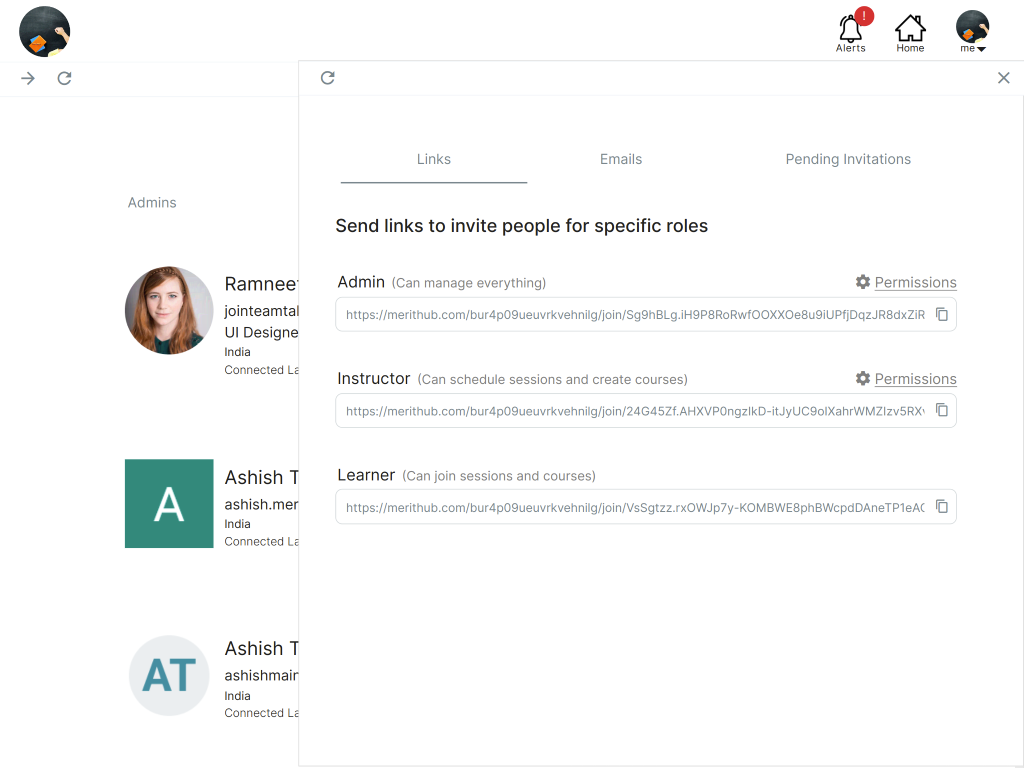This screenshot has width=1024, height=768.
Task: Go to Home via house icon
Action: [x=910, y=32]
